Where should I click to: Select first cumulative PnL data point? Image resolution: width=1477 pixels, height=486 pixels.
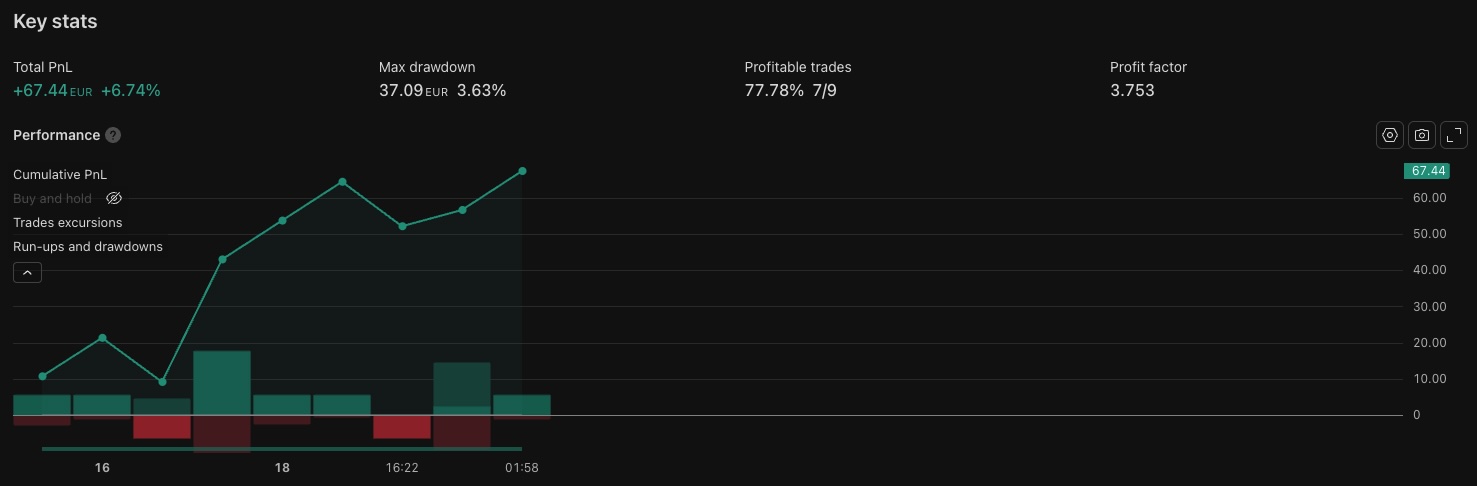[42, 376]
